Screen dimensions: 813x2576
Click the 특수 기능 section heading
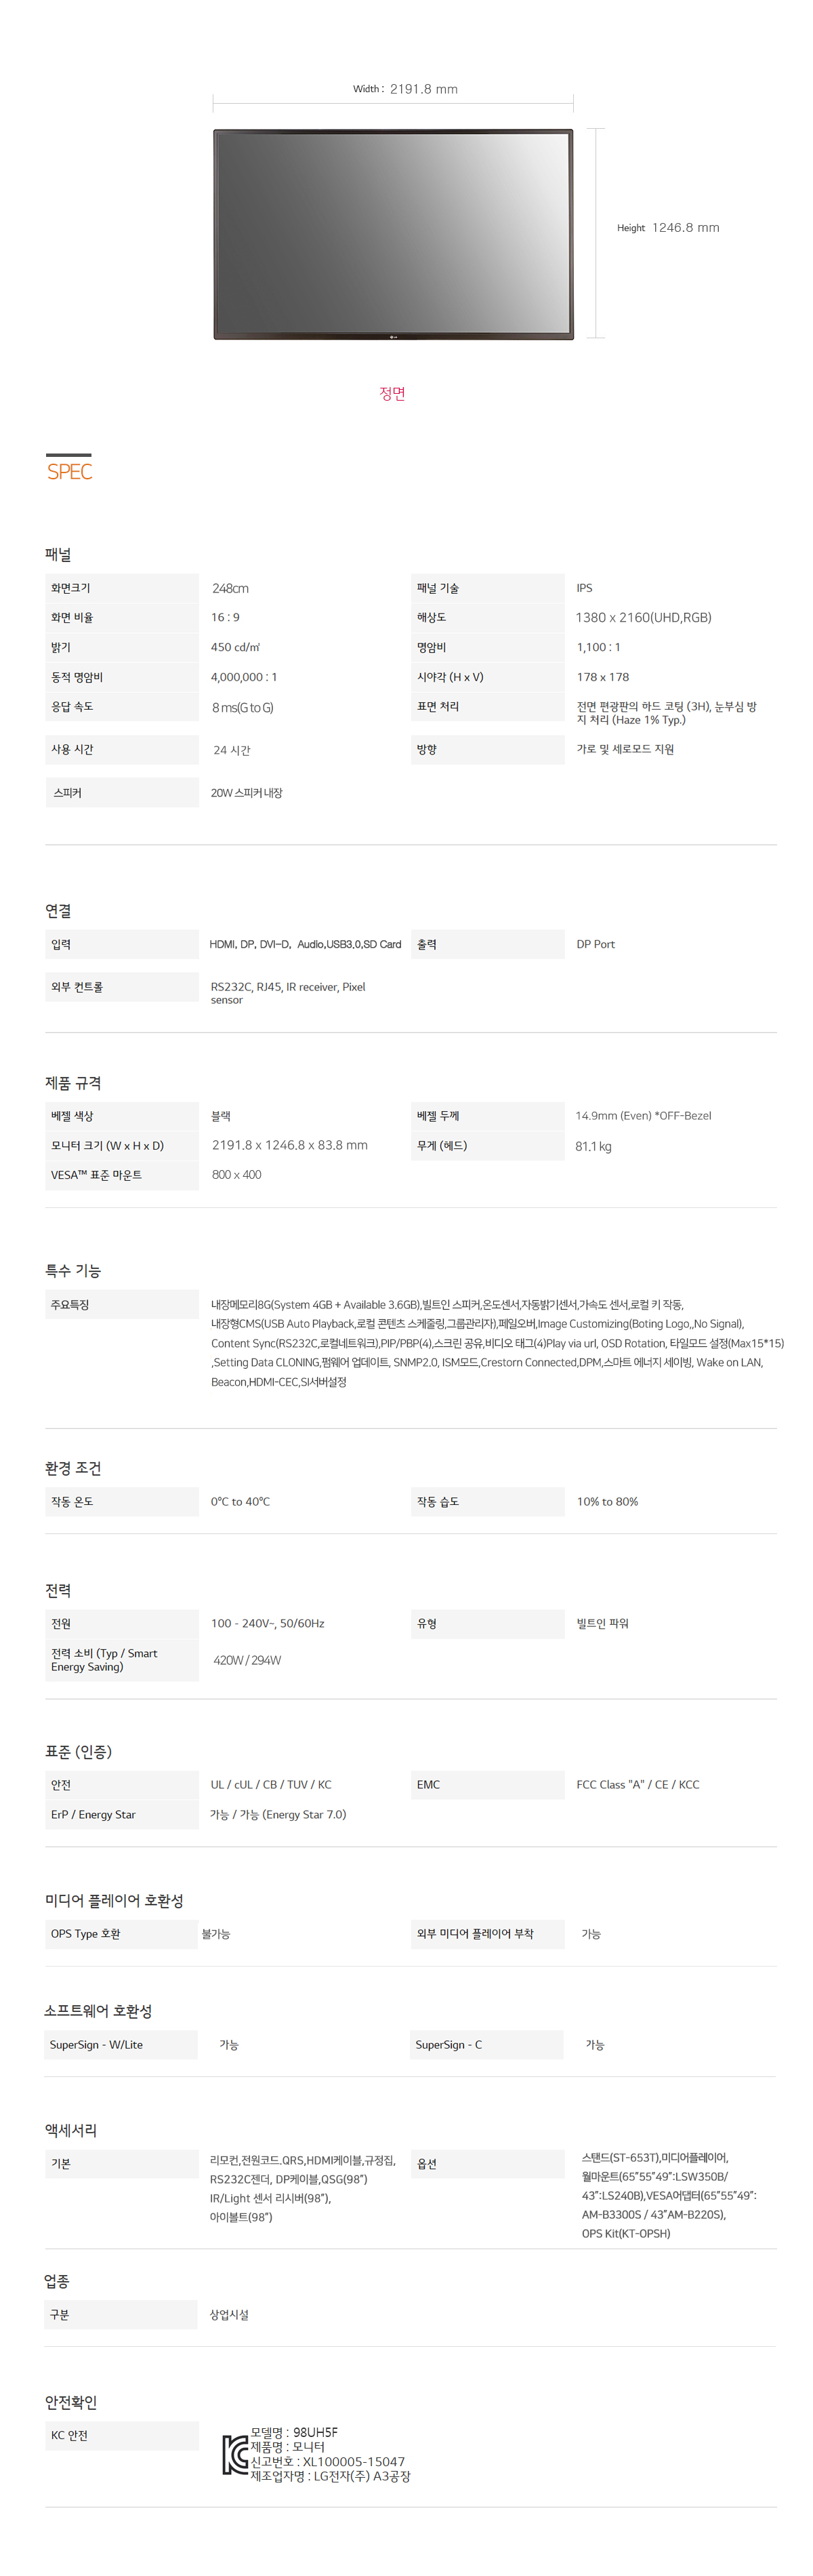[73, 1270]
